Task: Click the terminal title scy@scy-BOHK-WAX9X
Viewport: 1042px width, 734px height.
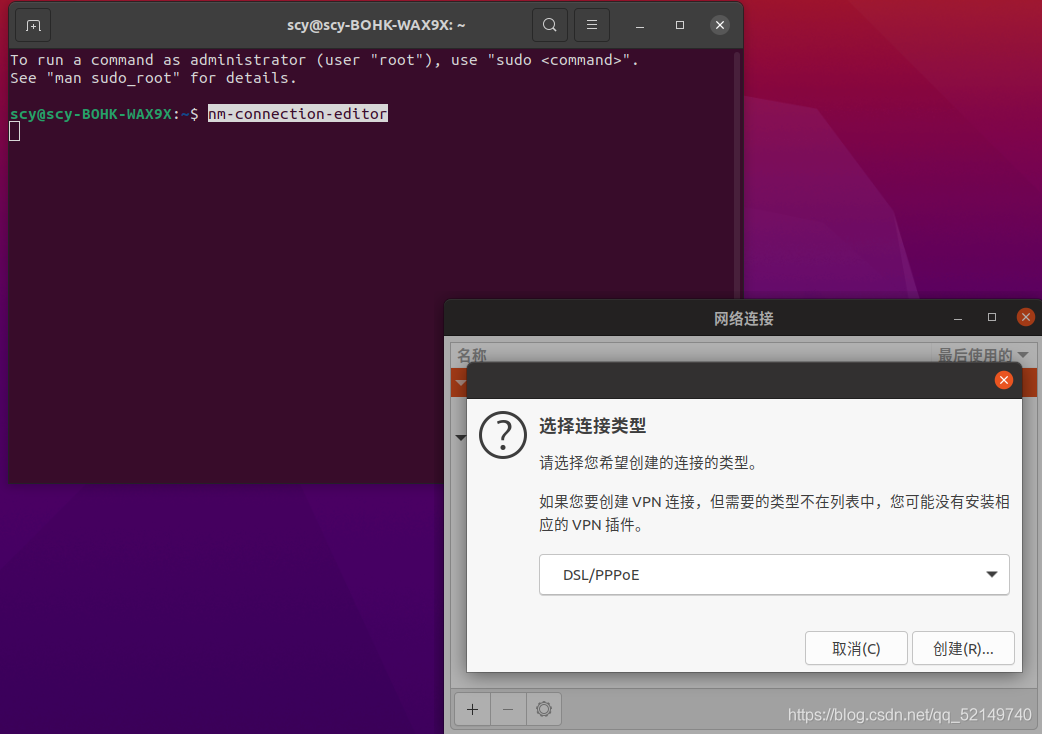Action: pyautogui.click(x=376, y=25)
